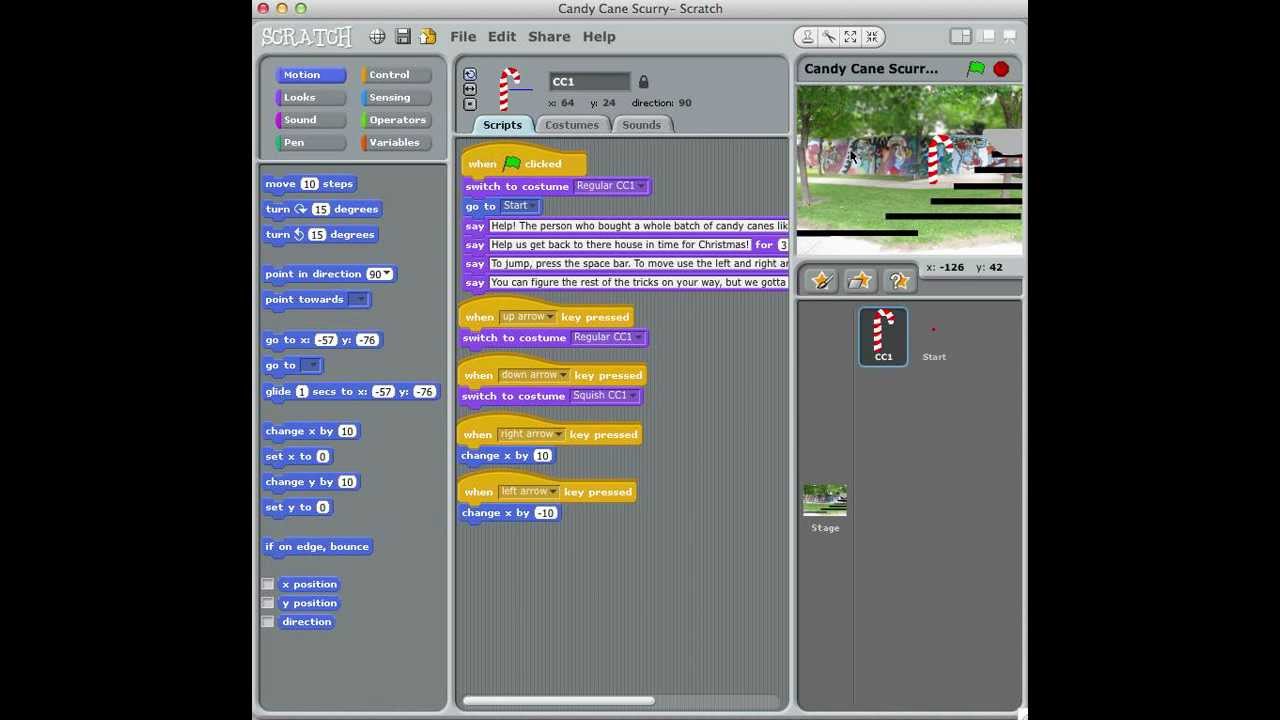
Task: Switch to full stage view mode
Action: pos(986,37)
